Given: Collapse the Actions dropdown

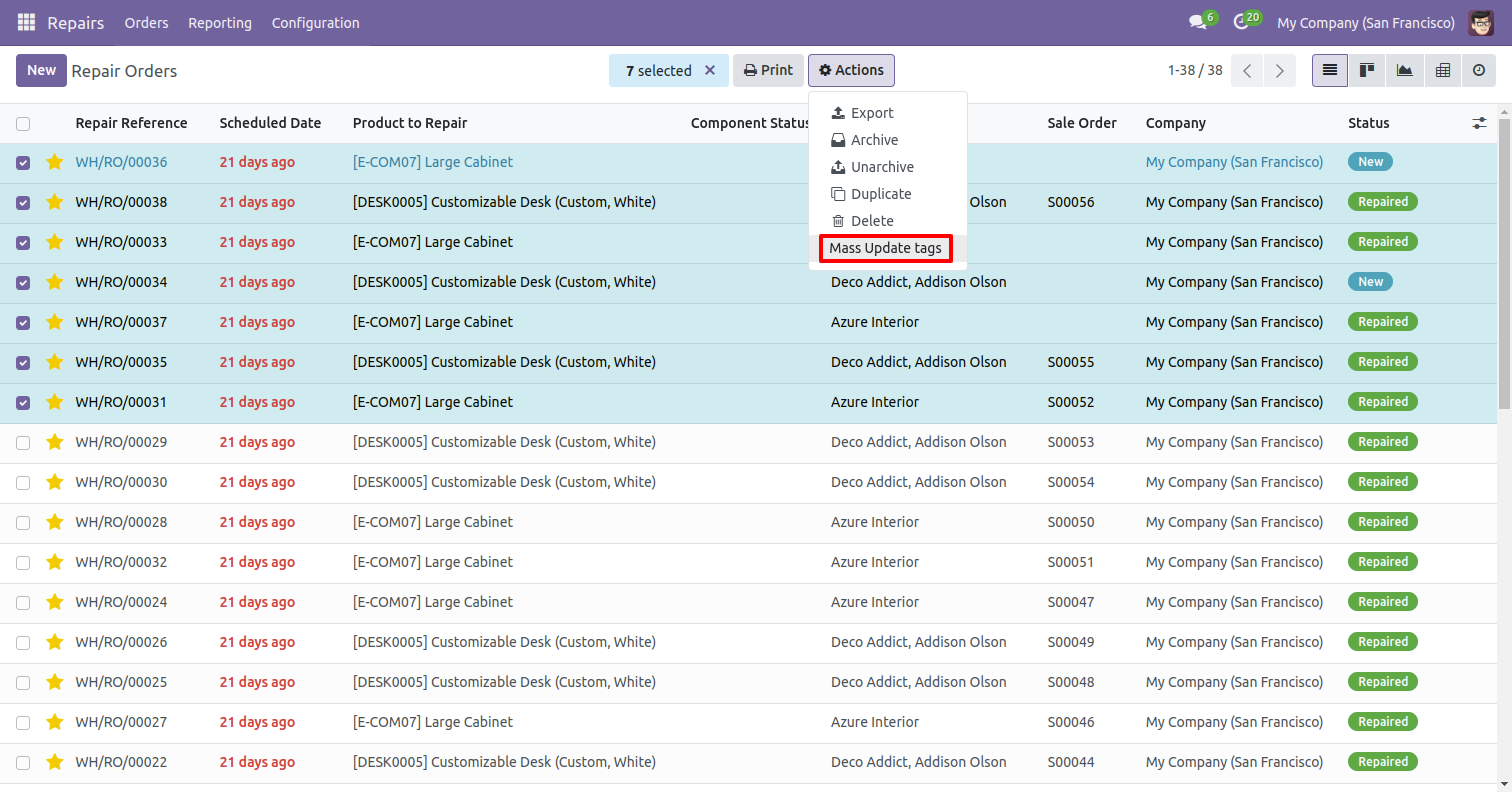Looking at the screenshot, I should tap(851, 71).
